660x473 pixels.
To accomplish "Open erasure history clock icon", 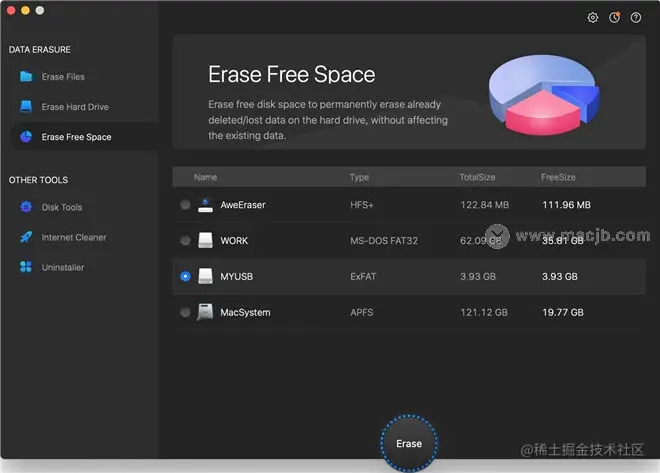I will 615,17.
